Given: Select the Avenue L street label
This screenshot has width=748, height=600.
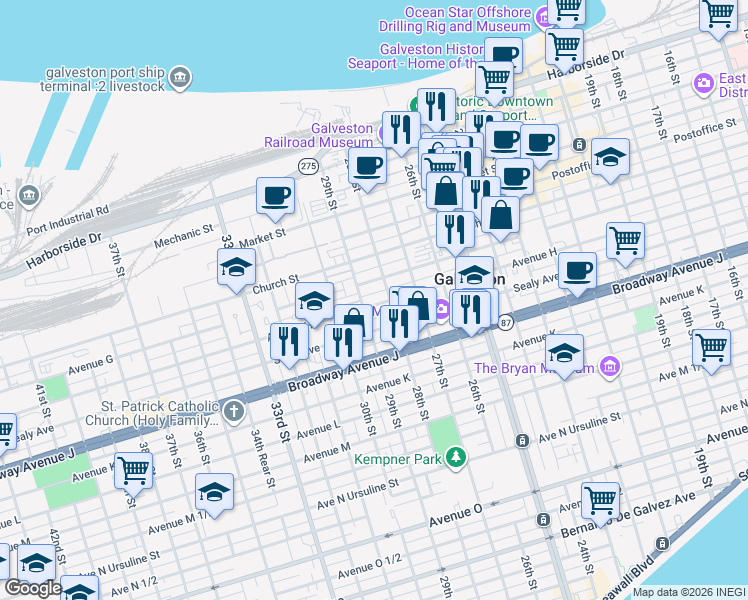Looking at the screenshot, I should [x=319, y=430].
